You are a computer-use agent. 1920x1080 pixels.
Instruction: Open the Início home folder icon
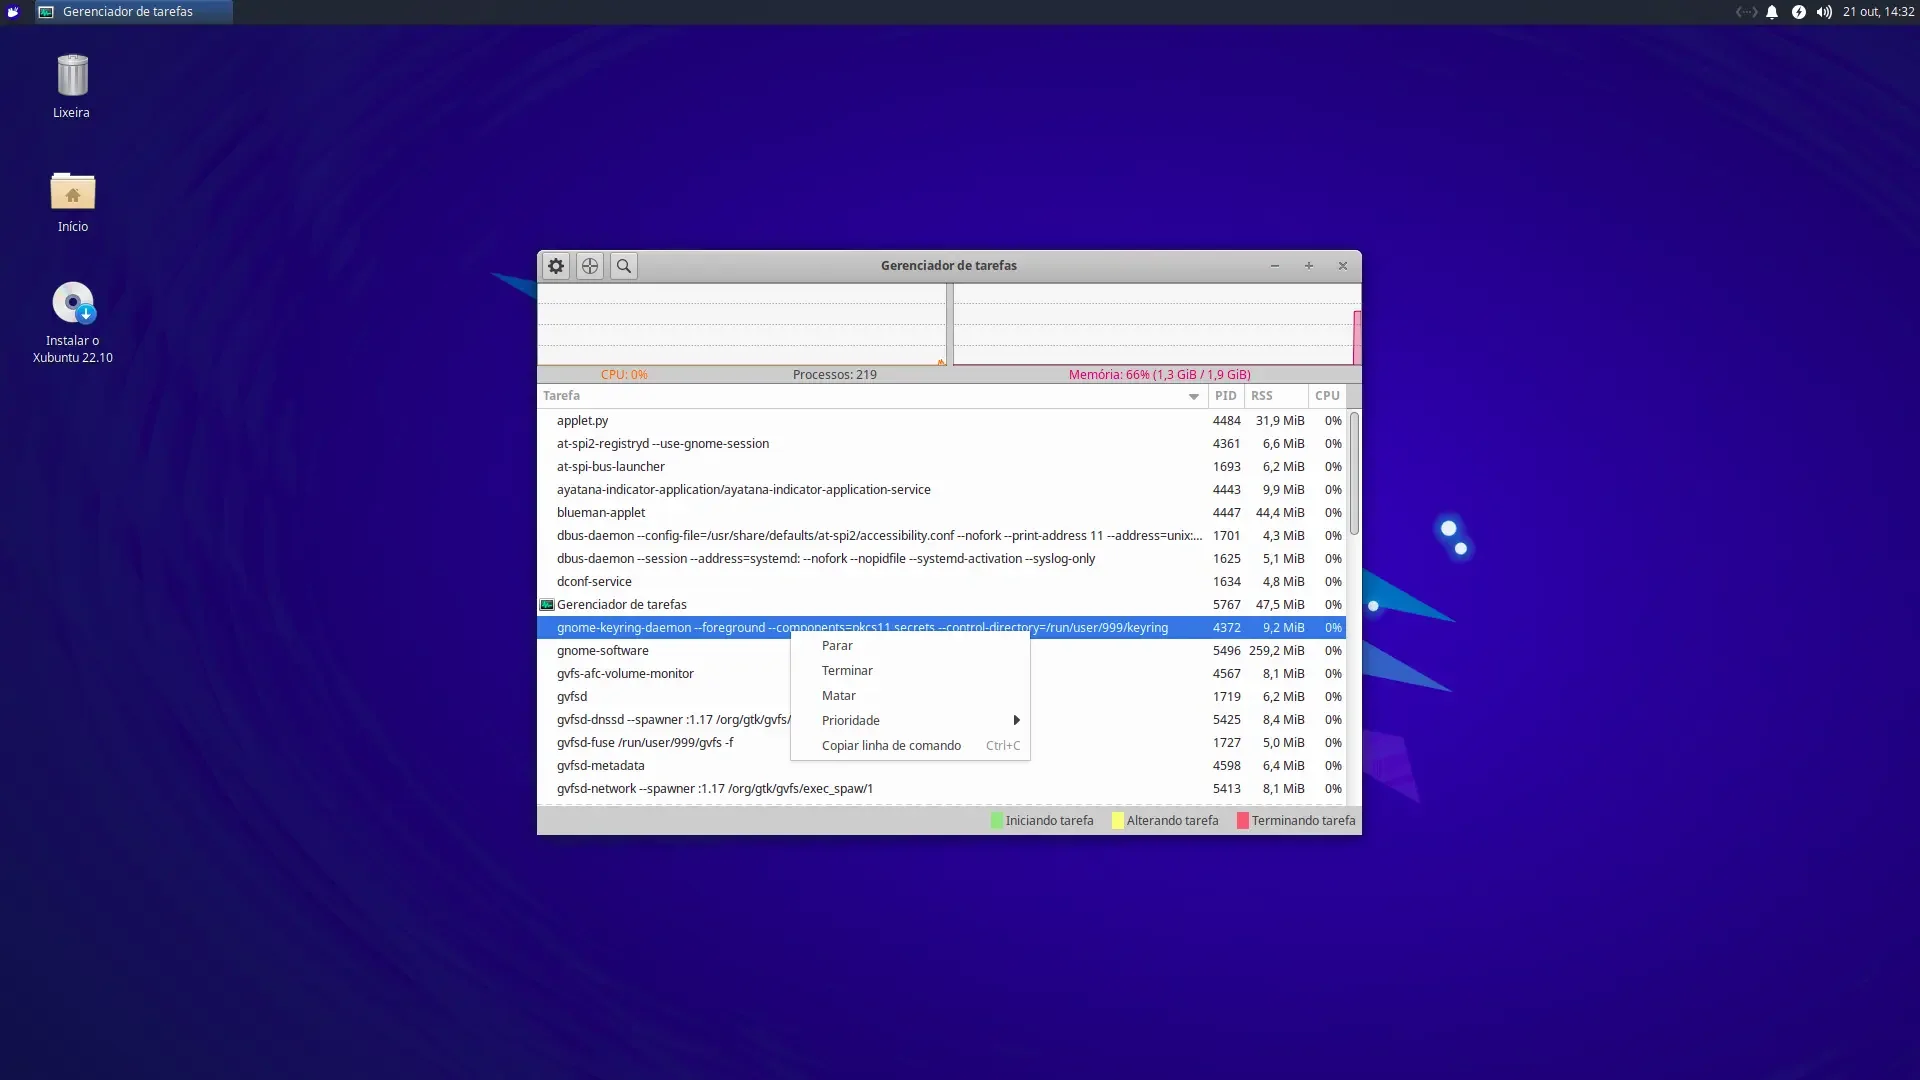click(72, 201)
